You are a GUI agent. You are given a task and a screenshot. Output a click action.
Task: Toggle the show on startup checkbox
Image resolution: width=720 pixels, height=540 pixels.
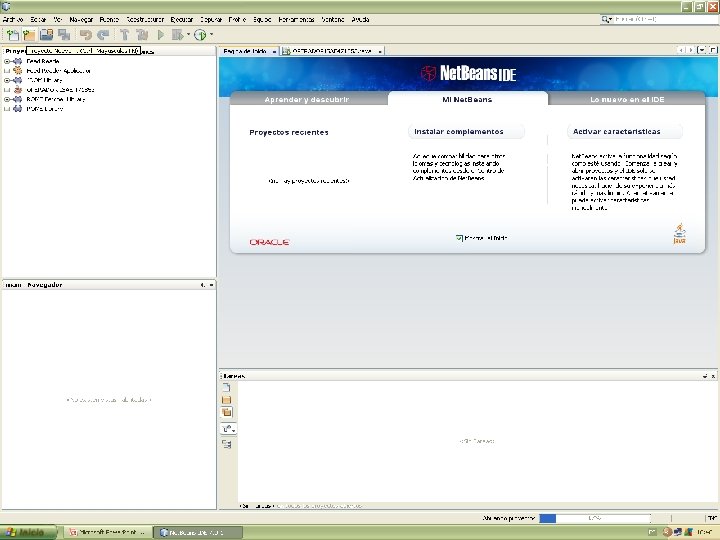coord(459,238)
